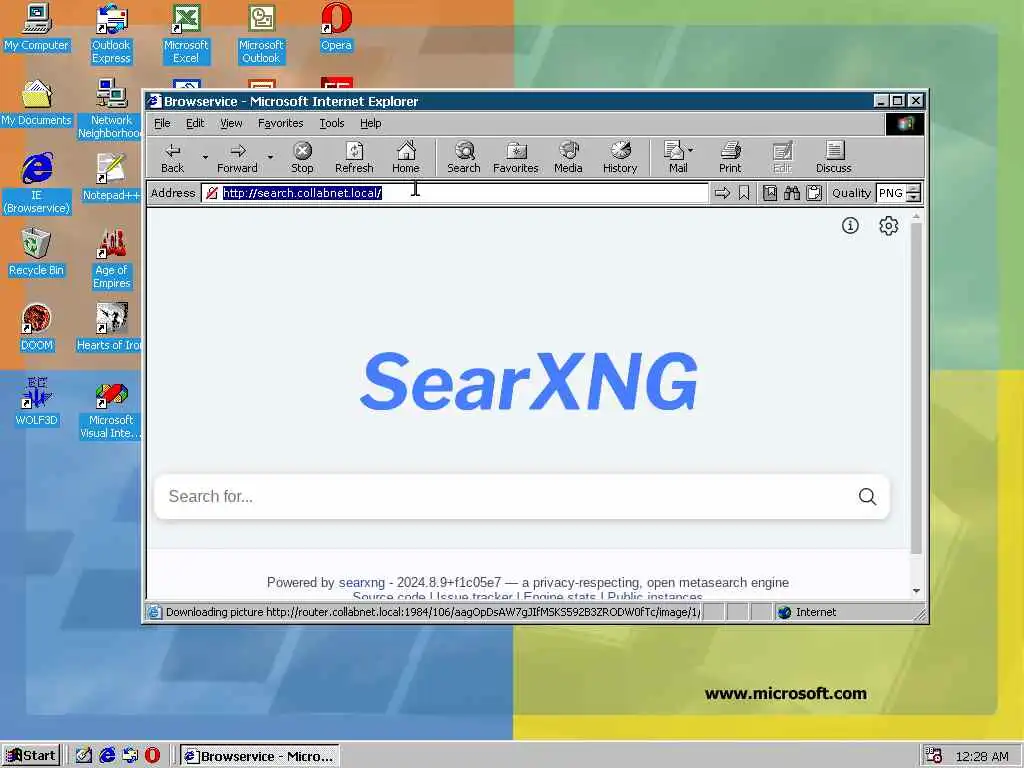Follow the searxng link in footer
The height and width of the screenshot is (768, 1024).
362,583
